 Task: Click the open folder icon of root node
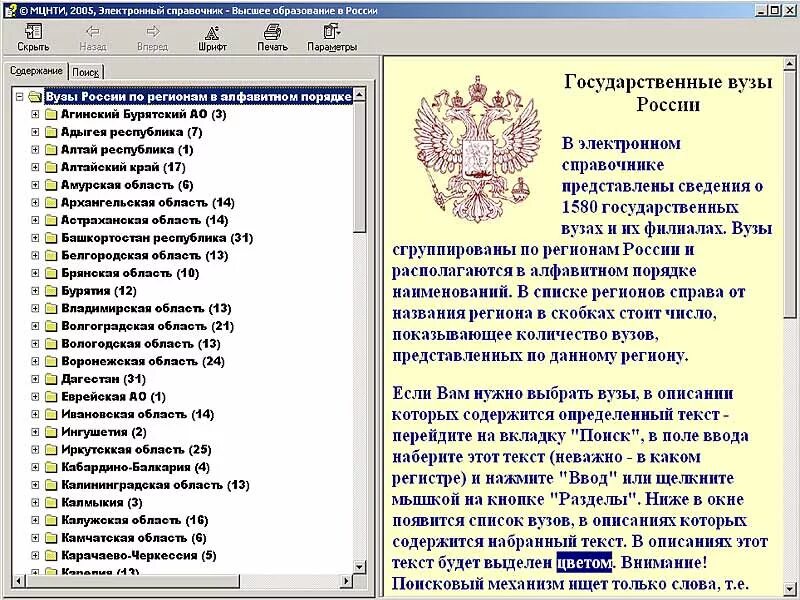point(35,96)
